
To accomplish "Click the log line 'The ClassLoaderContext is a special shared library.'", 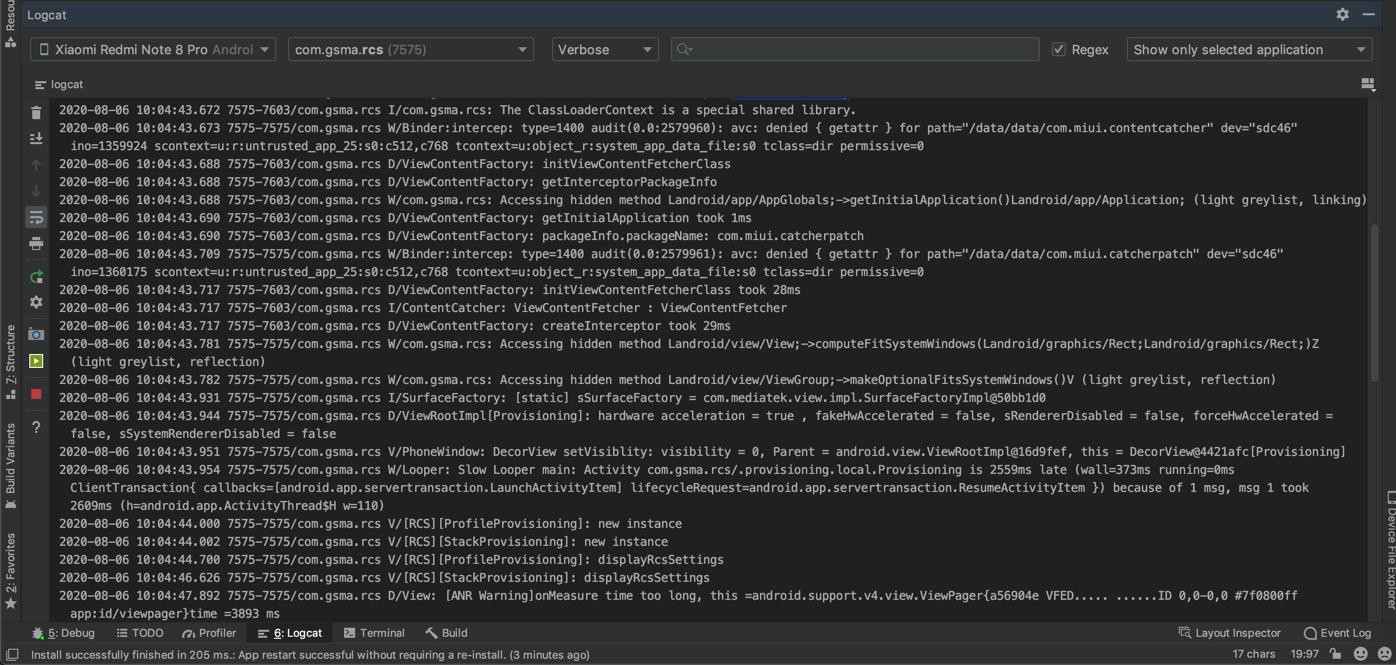I will 458,110.
